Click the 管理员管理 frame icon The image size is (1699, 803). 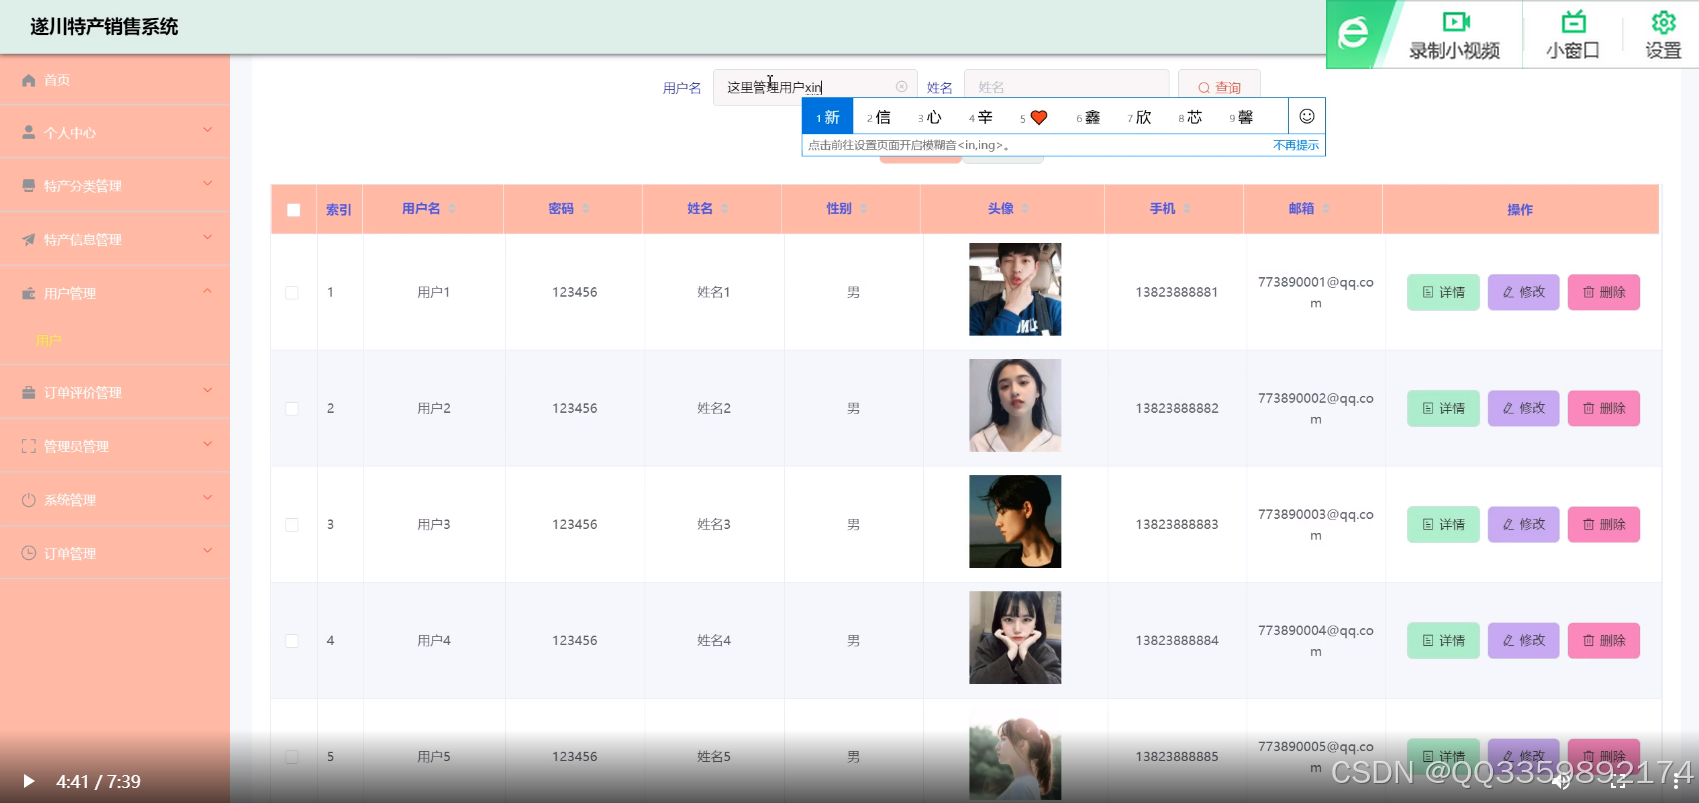(29, 446)
